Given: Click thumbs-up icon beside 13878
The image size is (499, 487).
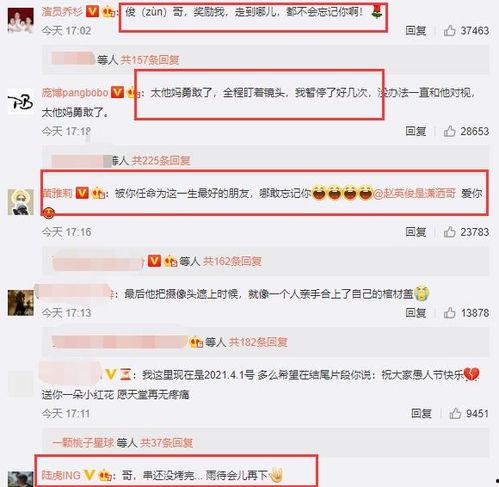Looking at the screenshot, I should (x=449, y=313).
